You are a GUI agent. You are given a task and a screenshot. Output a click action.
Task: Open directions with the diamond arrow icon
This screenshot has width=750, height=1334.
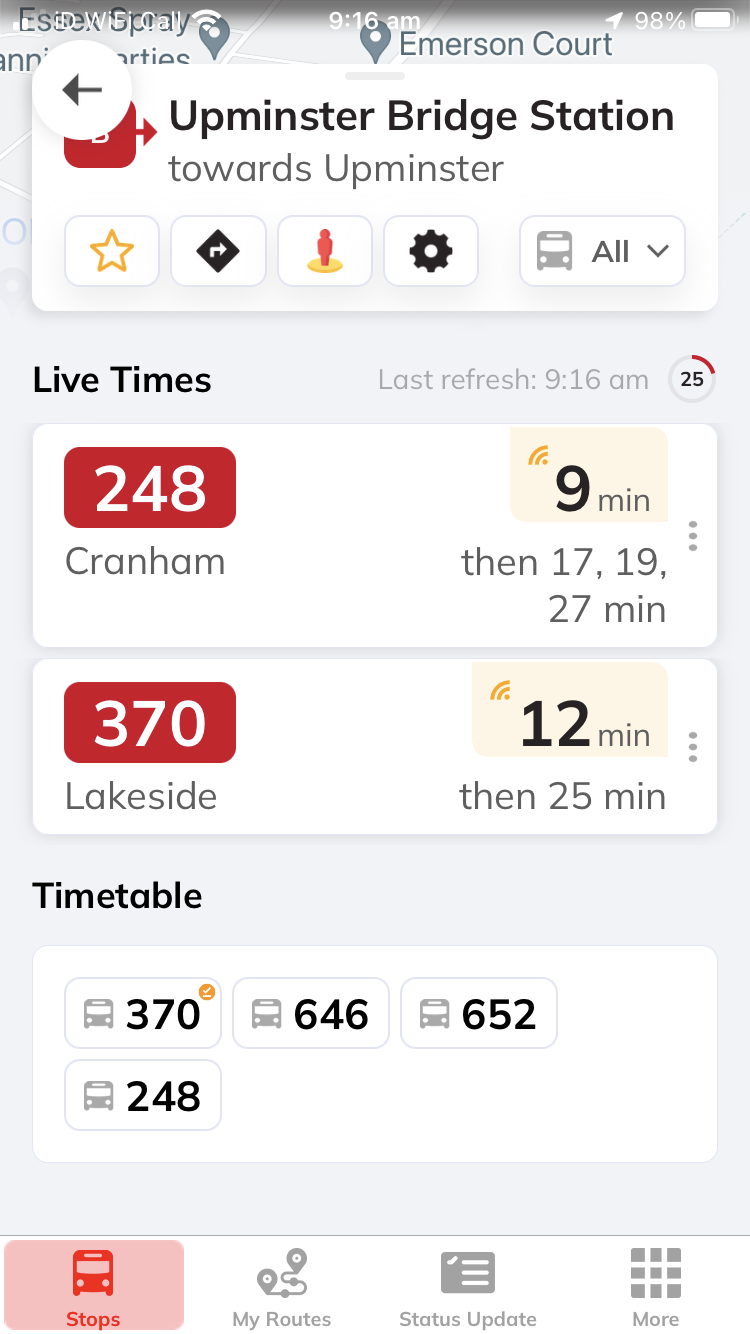[x=218, y=251]
